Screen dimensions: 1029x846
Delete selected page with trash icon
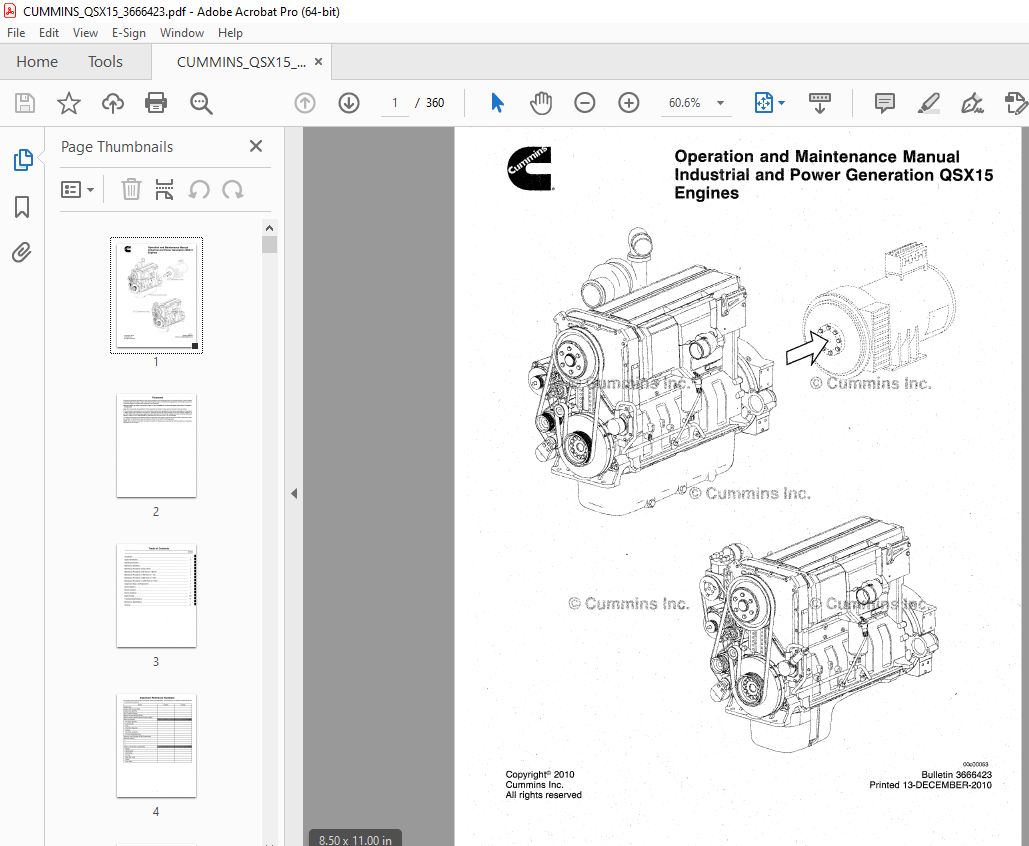coord(131,190)
